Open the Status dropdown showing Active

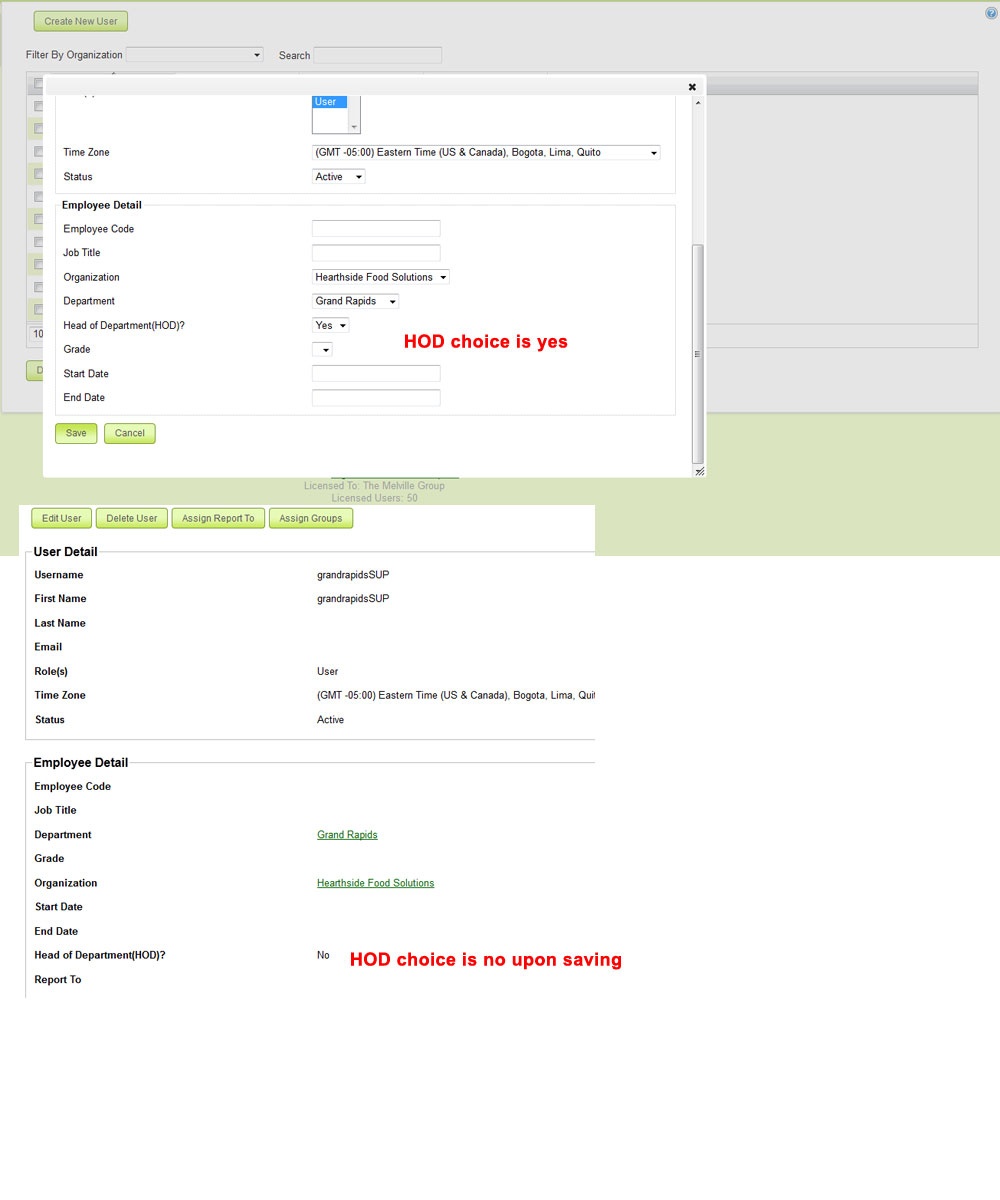click(x=339, y=177)
